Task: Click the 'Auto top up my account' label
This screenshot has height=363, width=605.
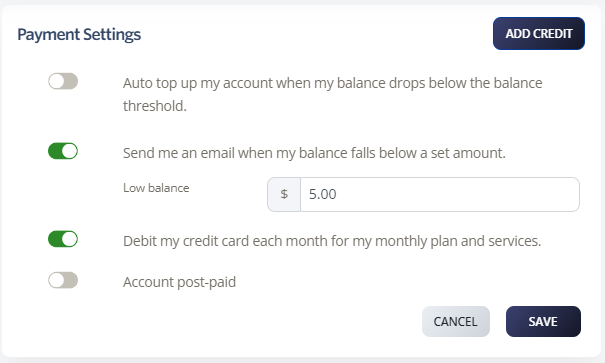Action: [x=333, y=95]
